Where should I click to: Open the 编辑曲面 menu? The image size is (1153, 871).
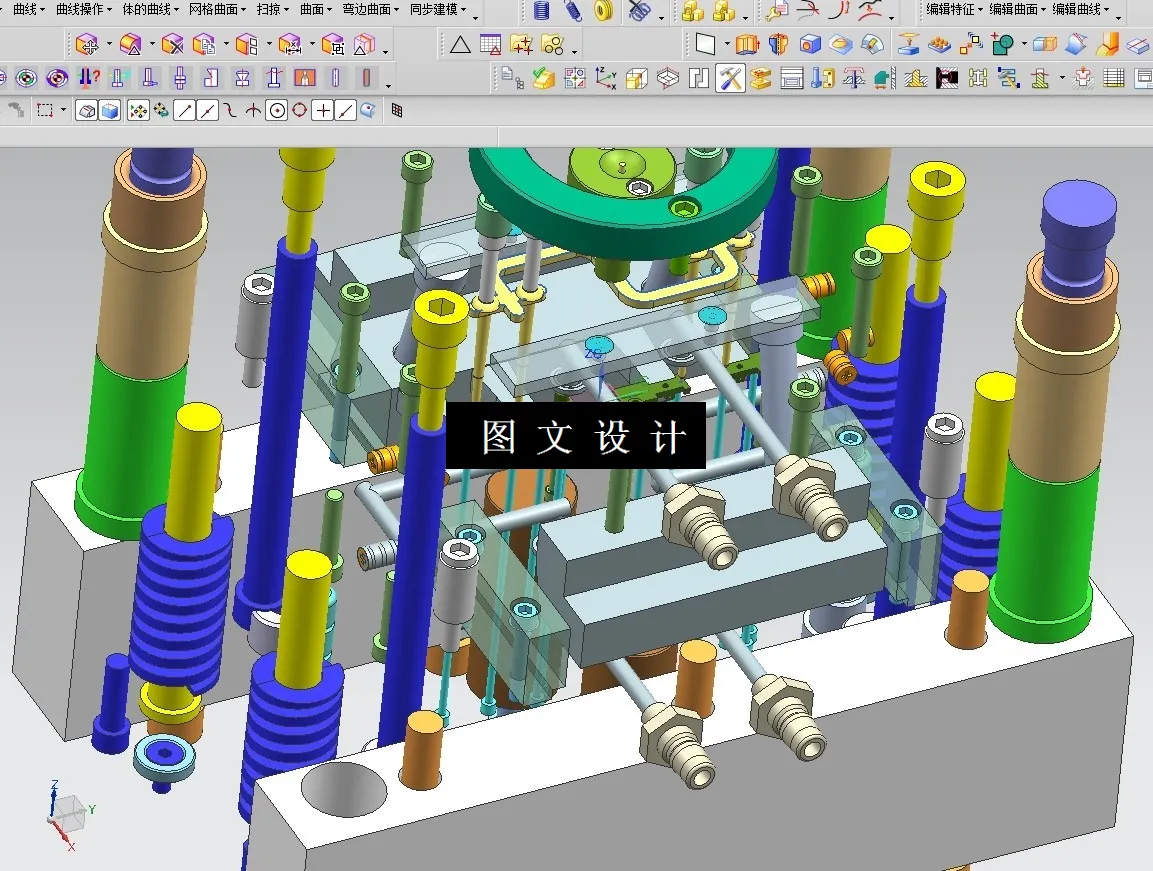[x=1018, y=9]
